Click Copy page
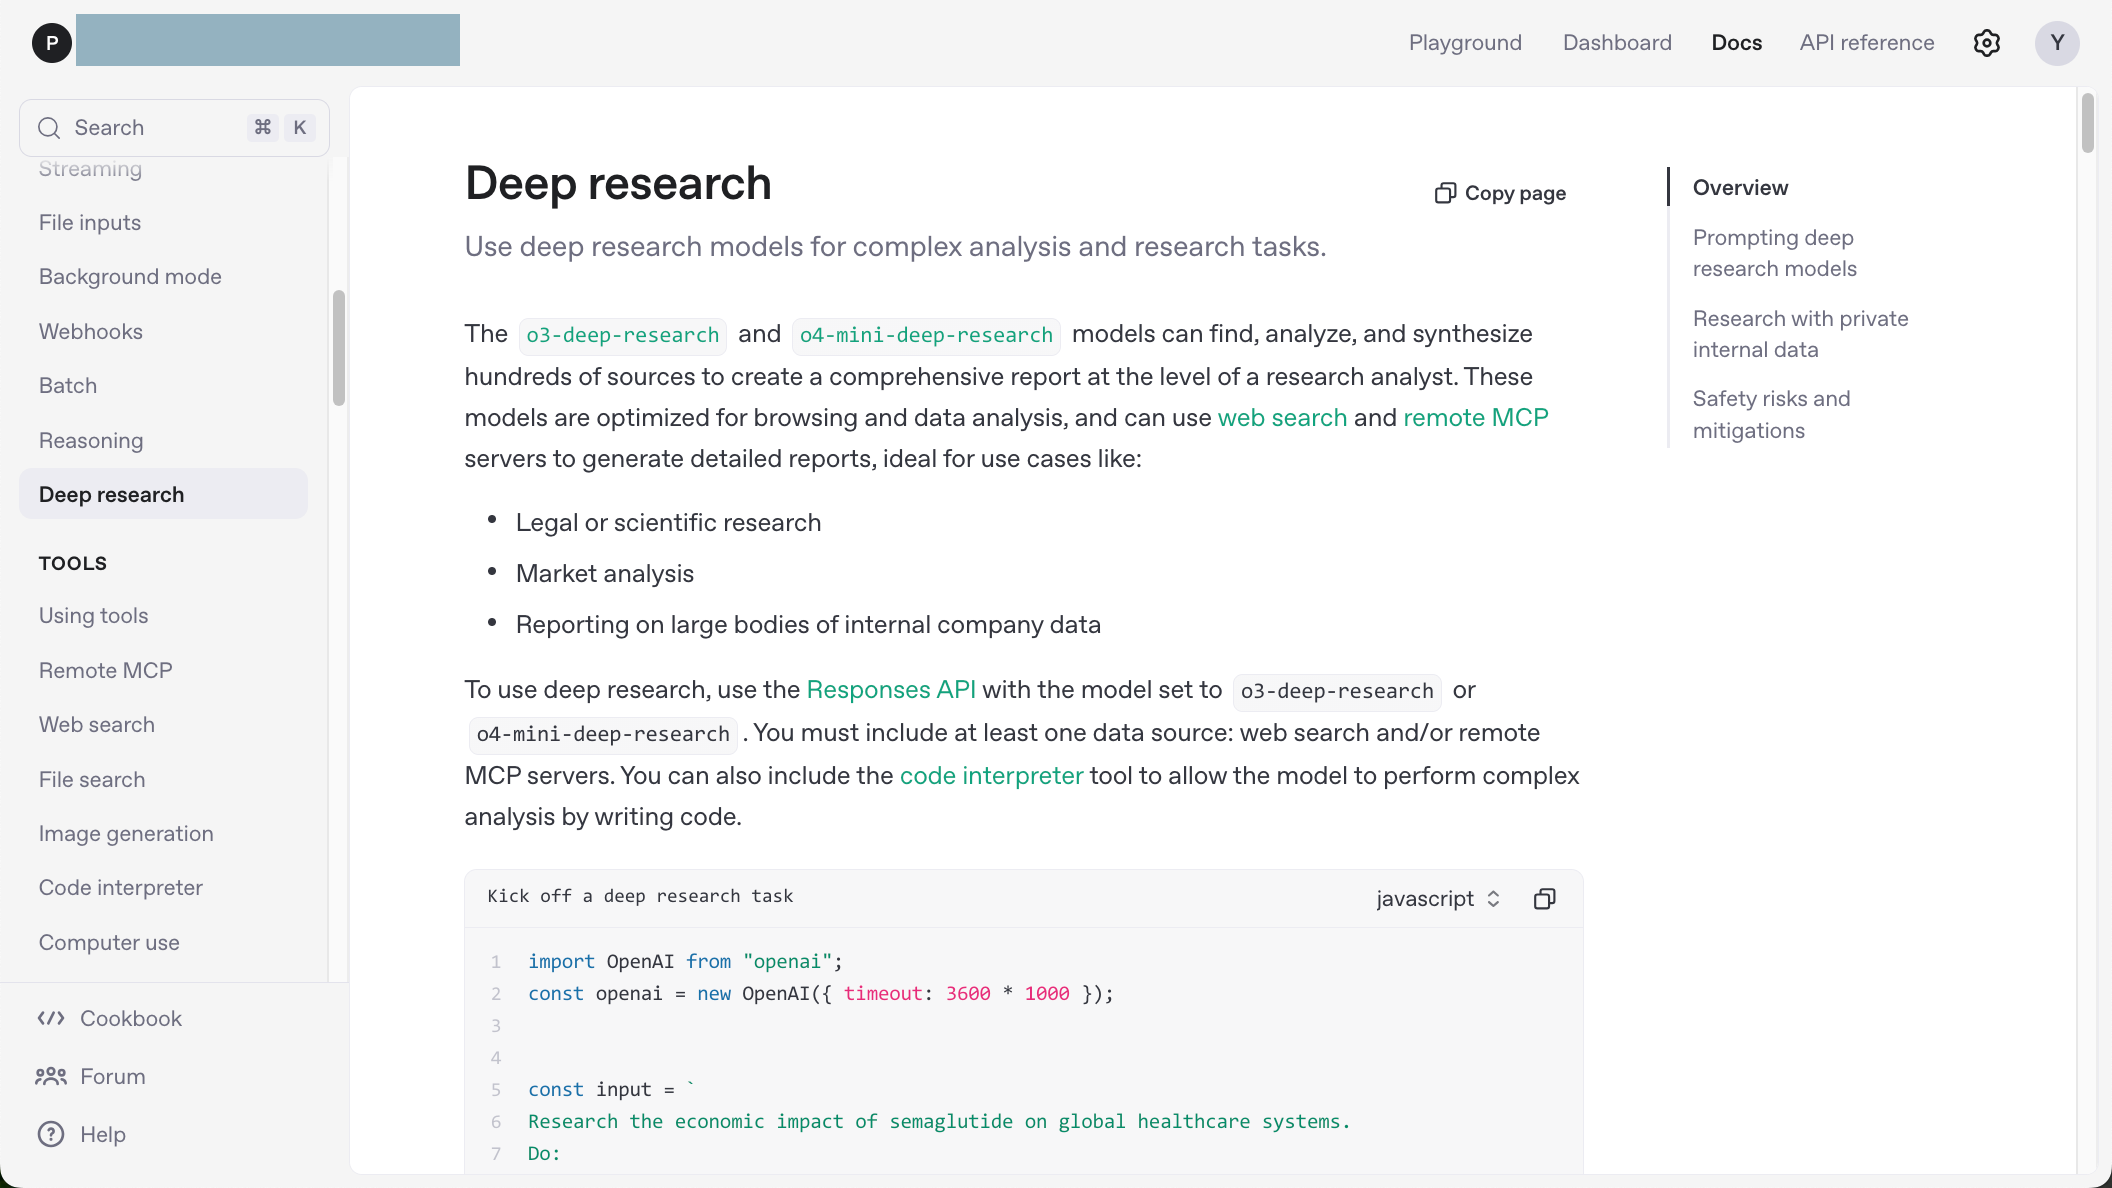 pos(1499,192)
